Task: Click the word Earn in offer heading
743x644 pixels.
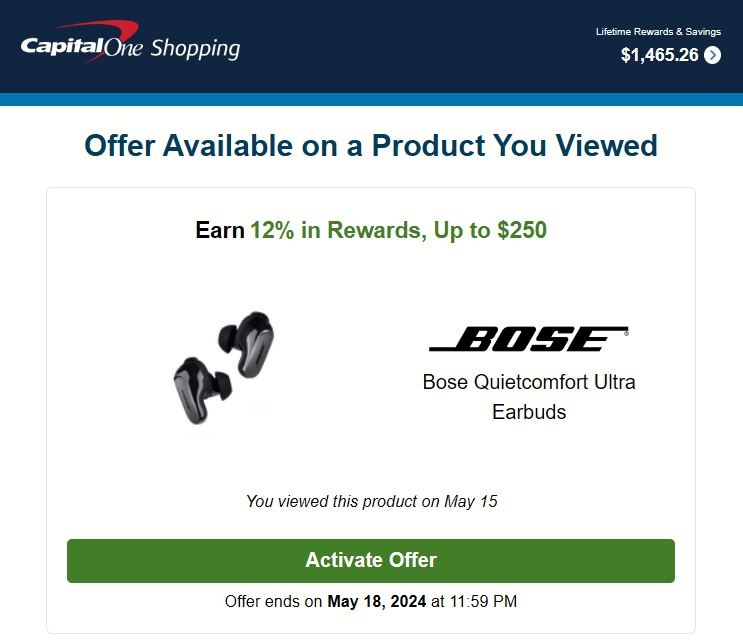Action: (220, 230)
